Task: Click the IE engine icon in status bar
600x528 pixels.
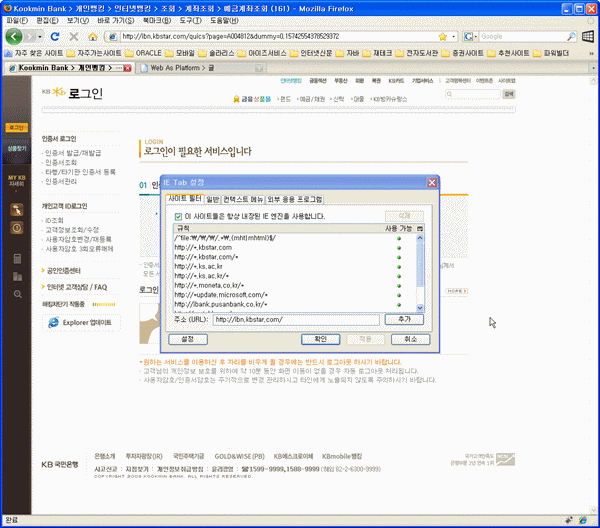Action: 583,520
